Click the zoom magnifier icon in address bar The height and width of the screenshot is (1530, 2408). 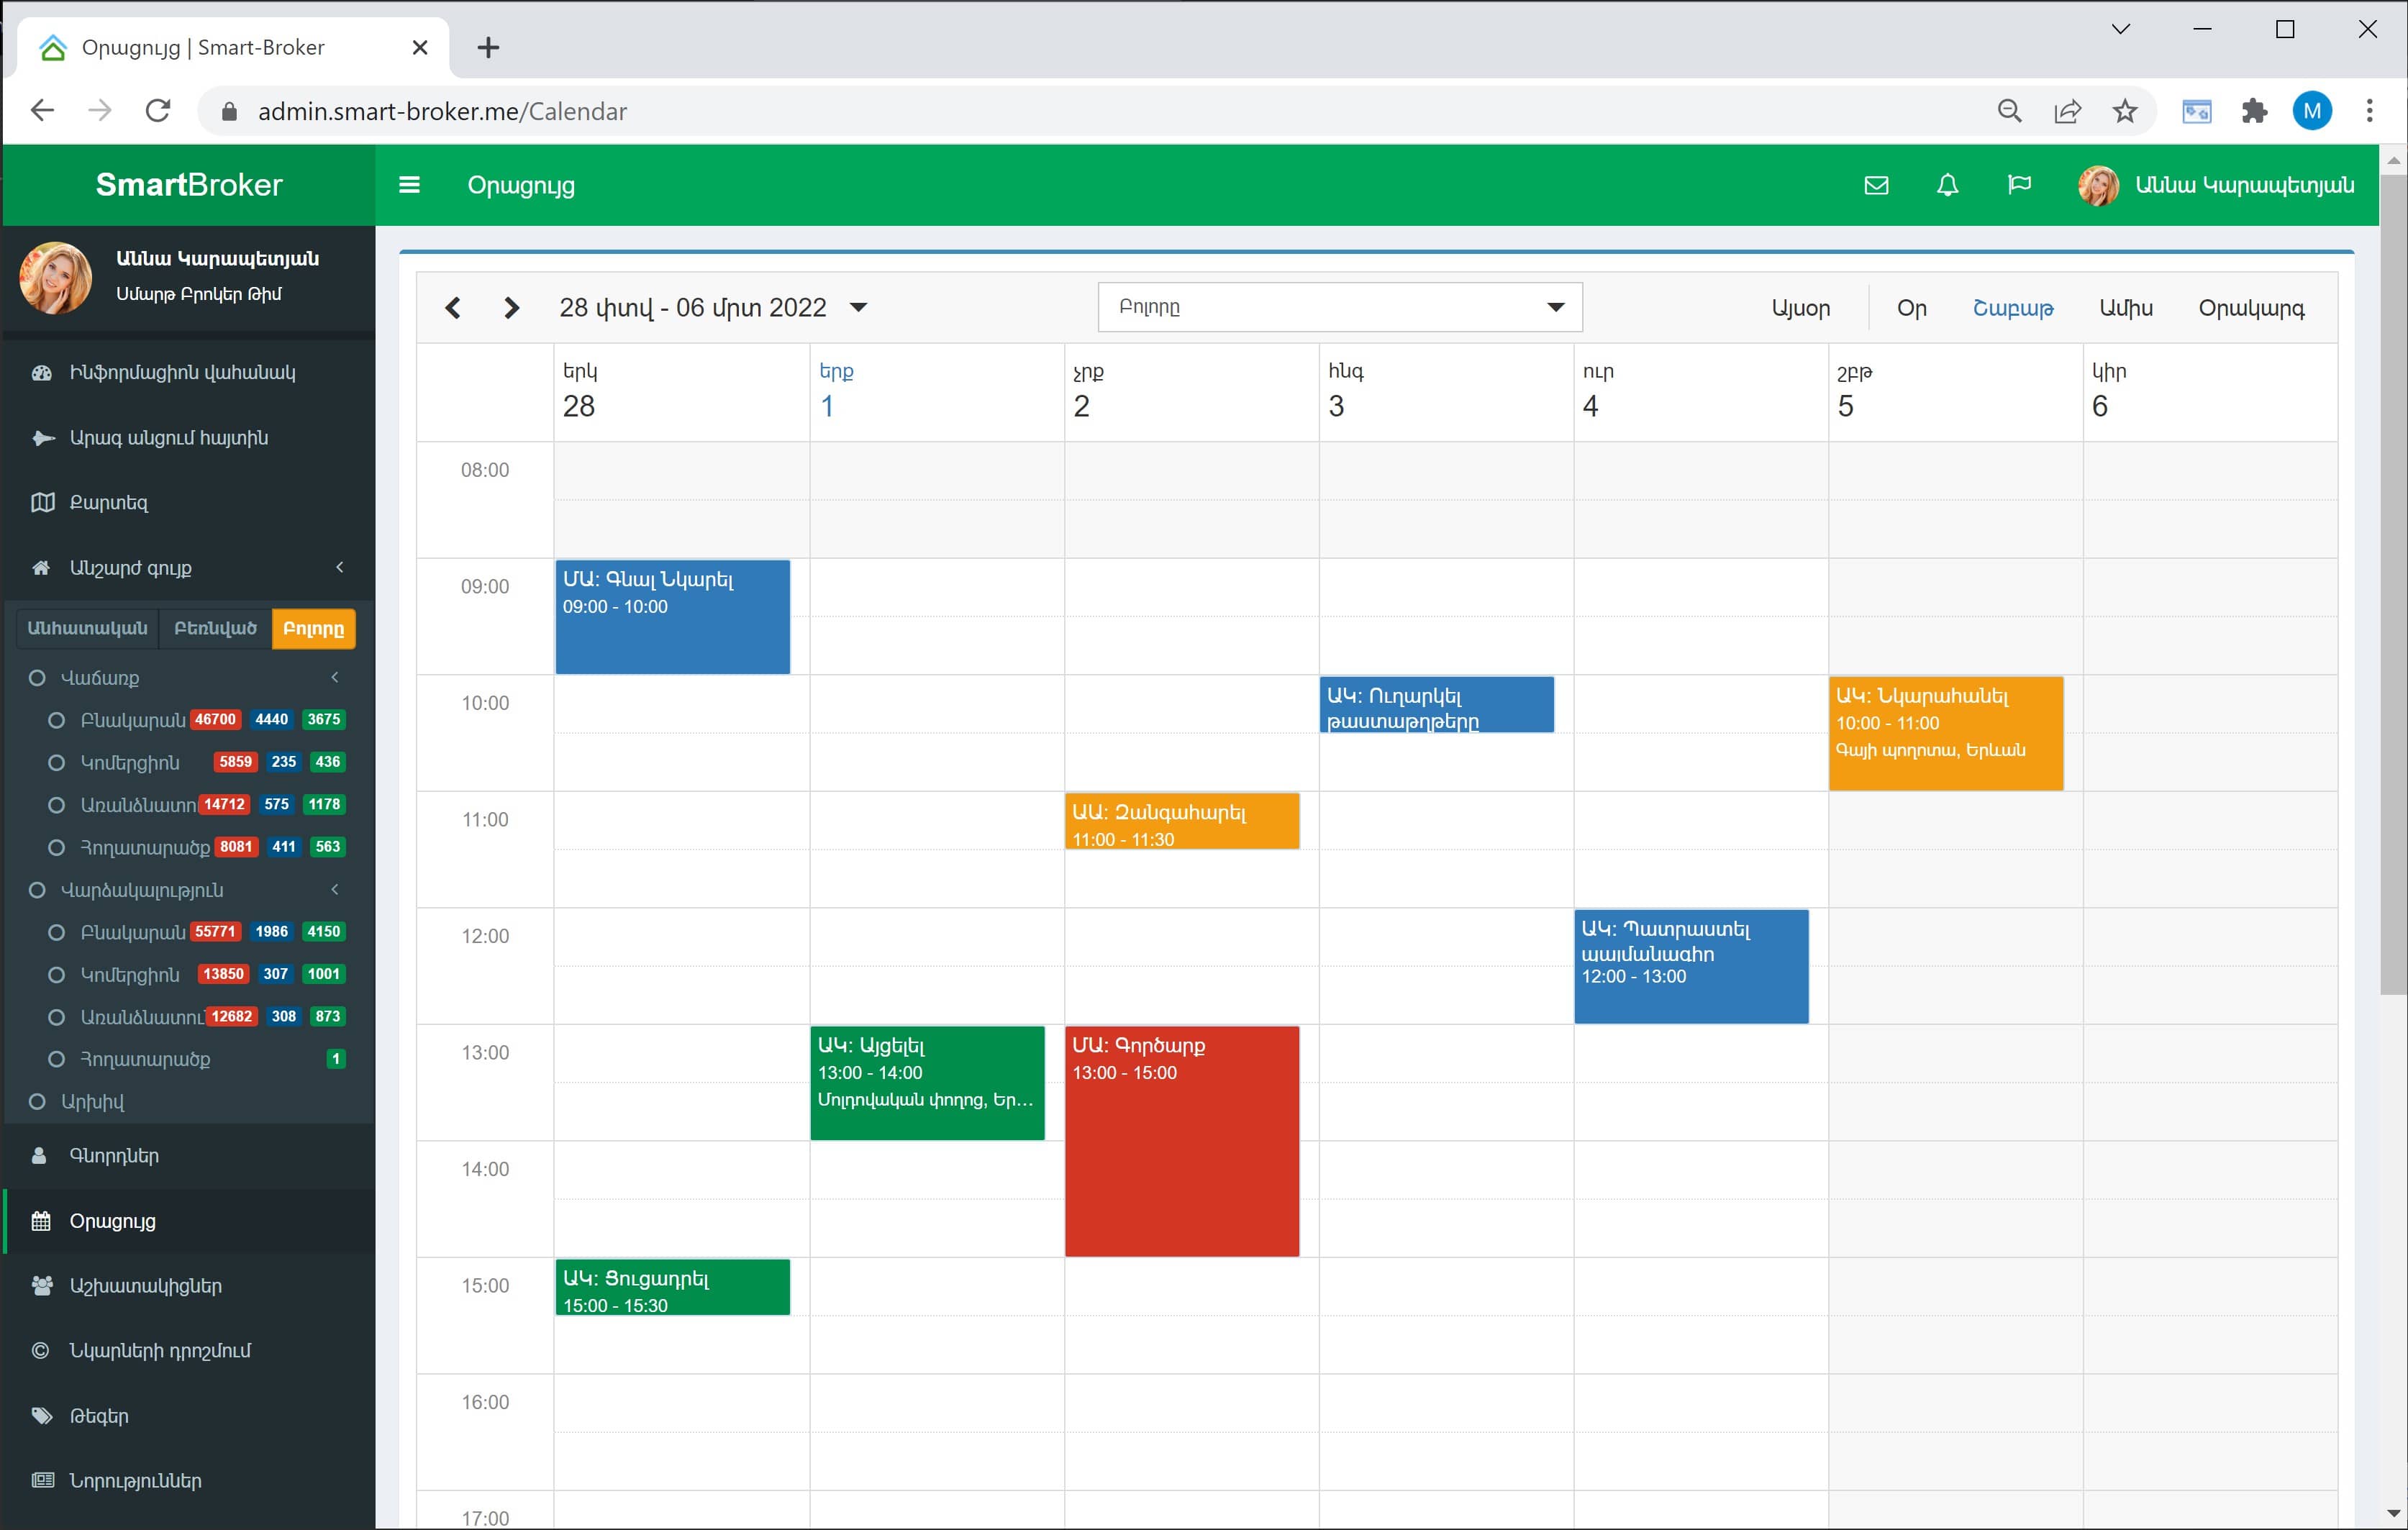(x=2009, y=111)
